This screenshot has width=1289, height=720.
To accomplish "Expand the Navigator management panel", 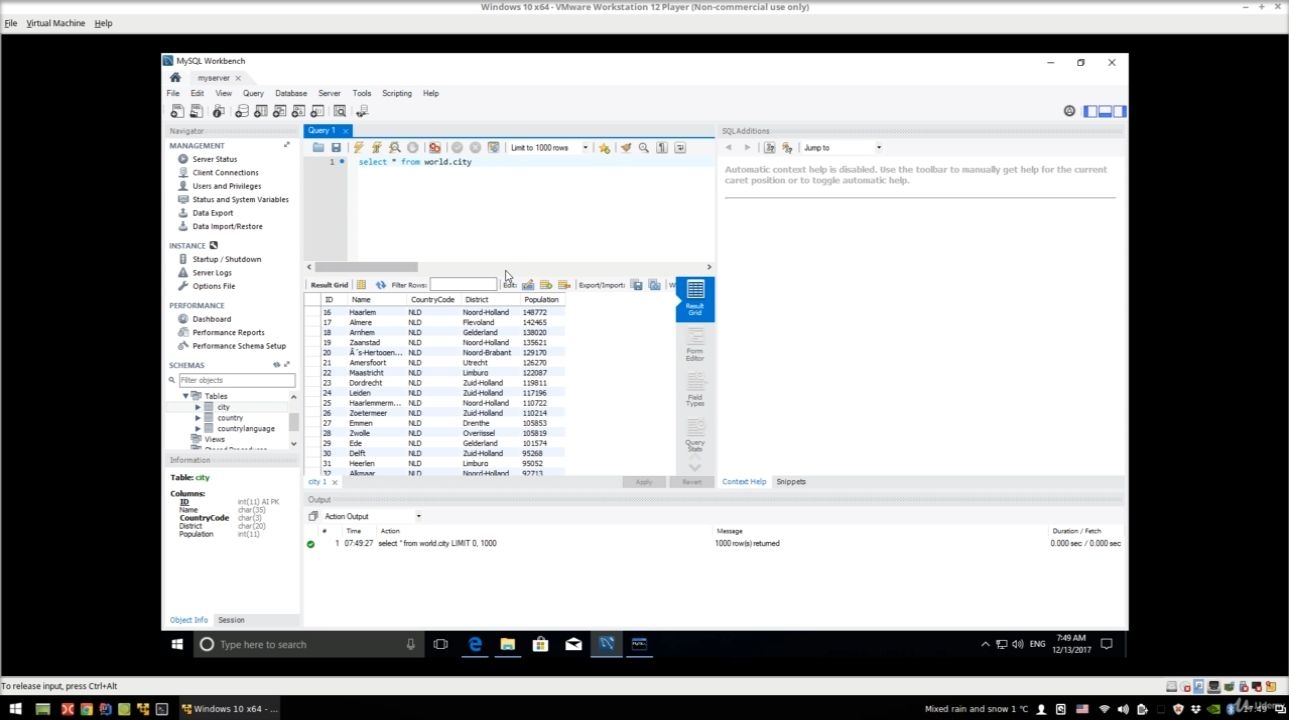I will [287, 145].
